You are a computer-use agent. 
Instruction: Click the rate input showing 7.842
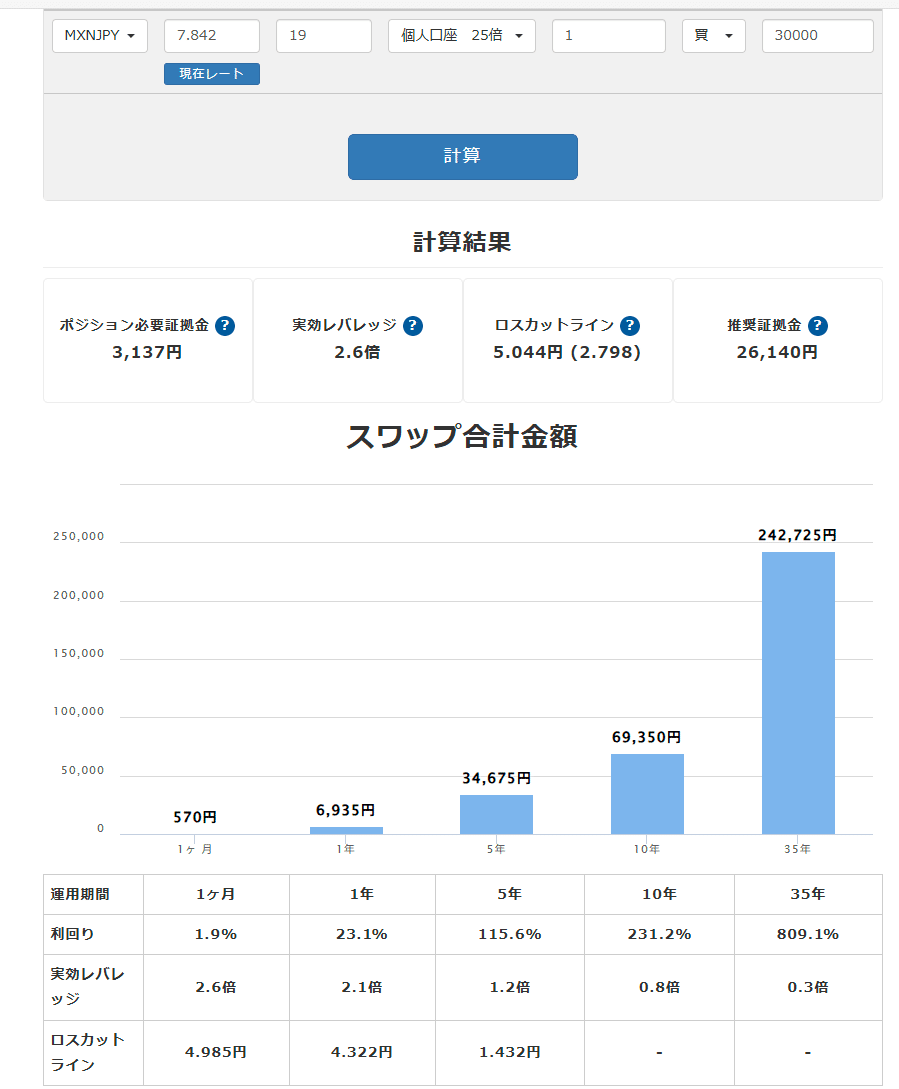click(211, 35)
